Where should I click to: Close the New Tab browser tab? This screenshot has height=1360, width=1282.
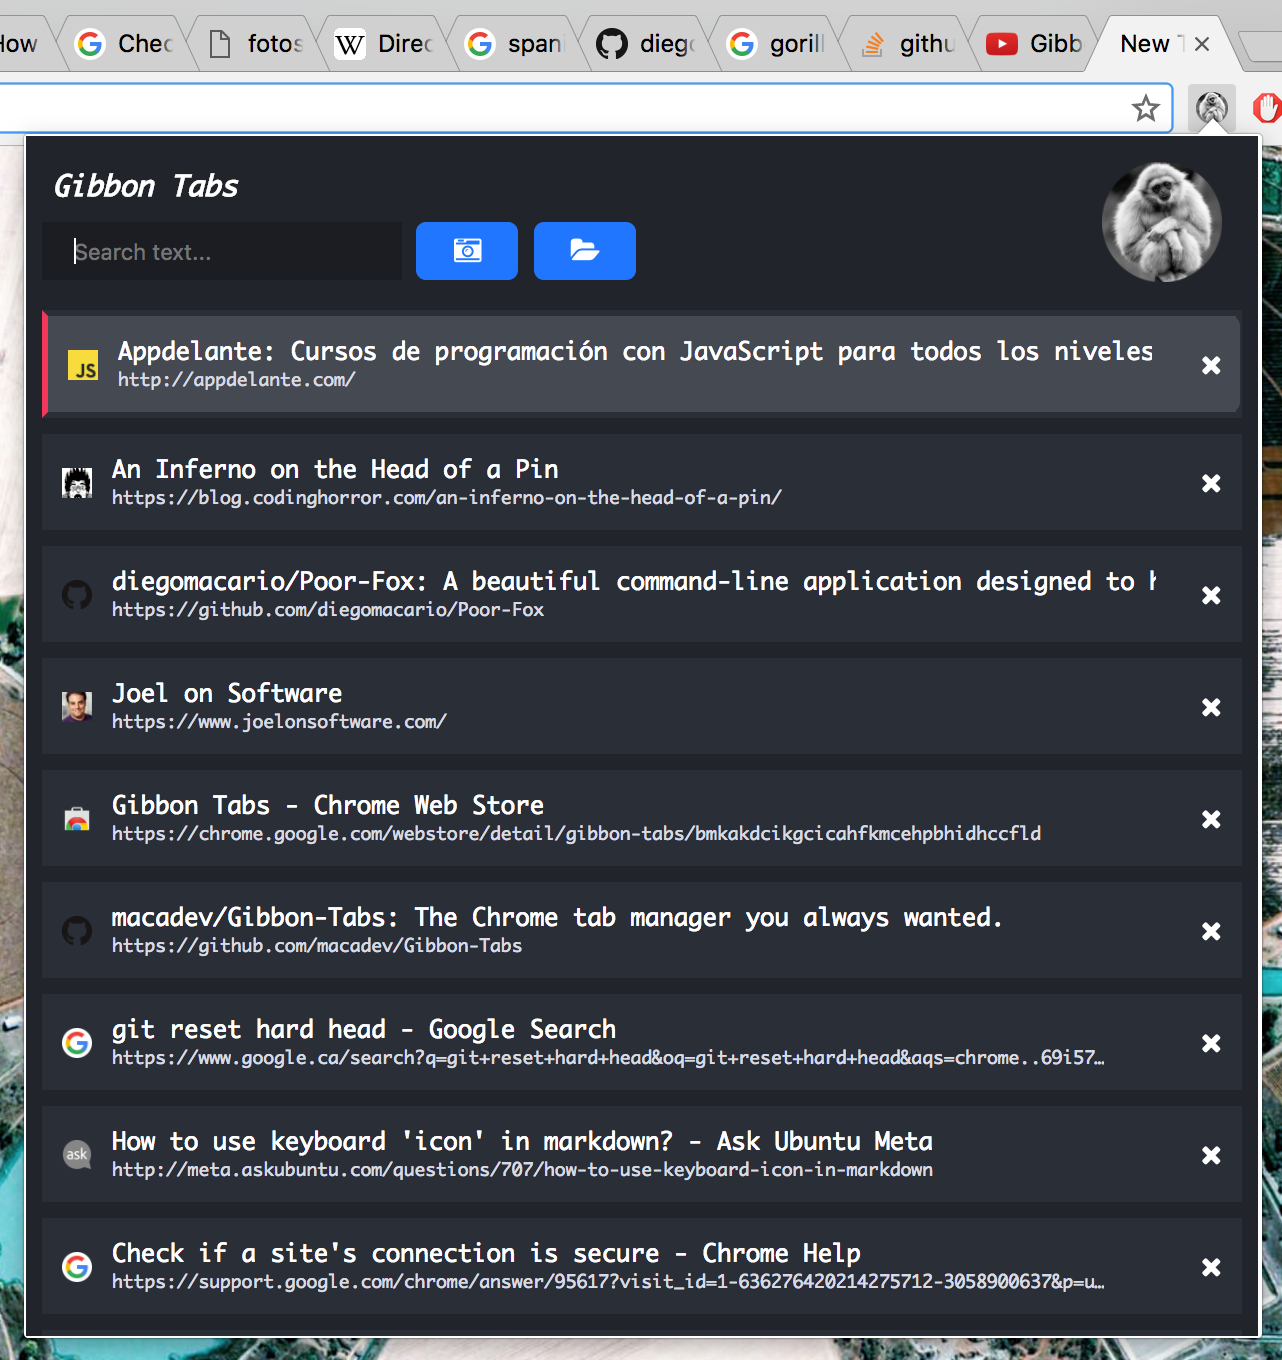point(1202,44)
